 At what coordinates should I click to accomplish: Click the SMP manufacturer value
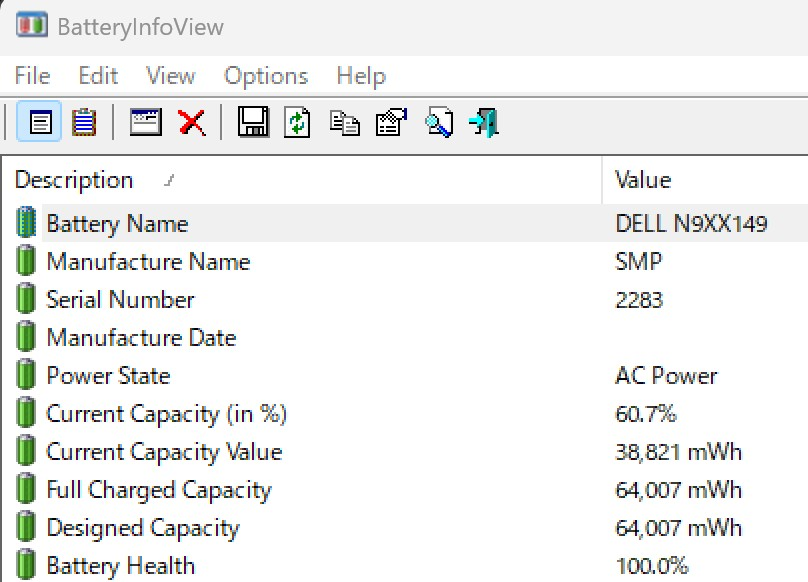coord(638,261)
